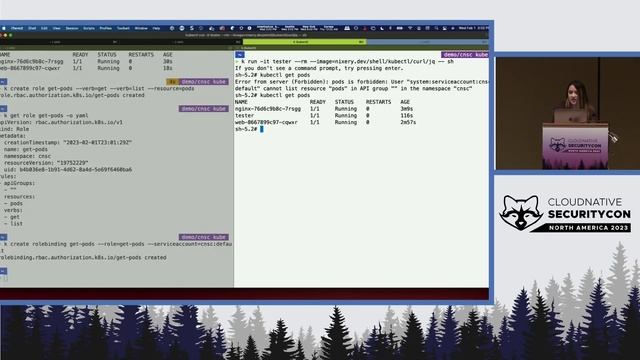This screenshot has height=360, width=640.
Task: Open the Help menu
Action: coord(156,28)
